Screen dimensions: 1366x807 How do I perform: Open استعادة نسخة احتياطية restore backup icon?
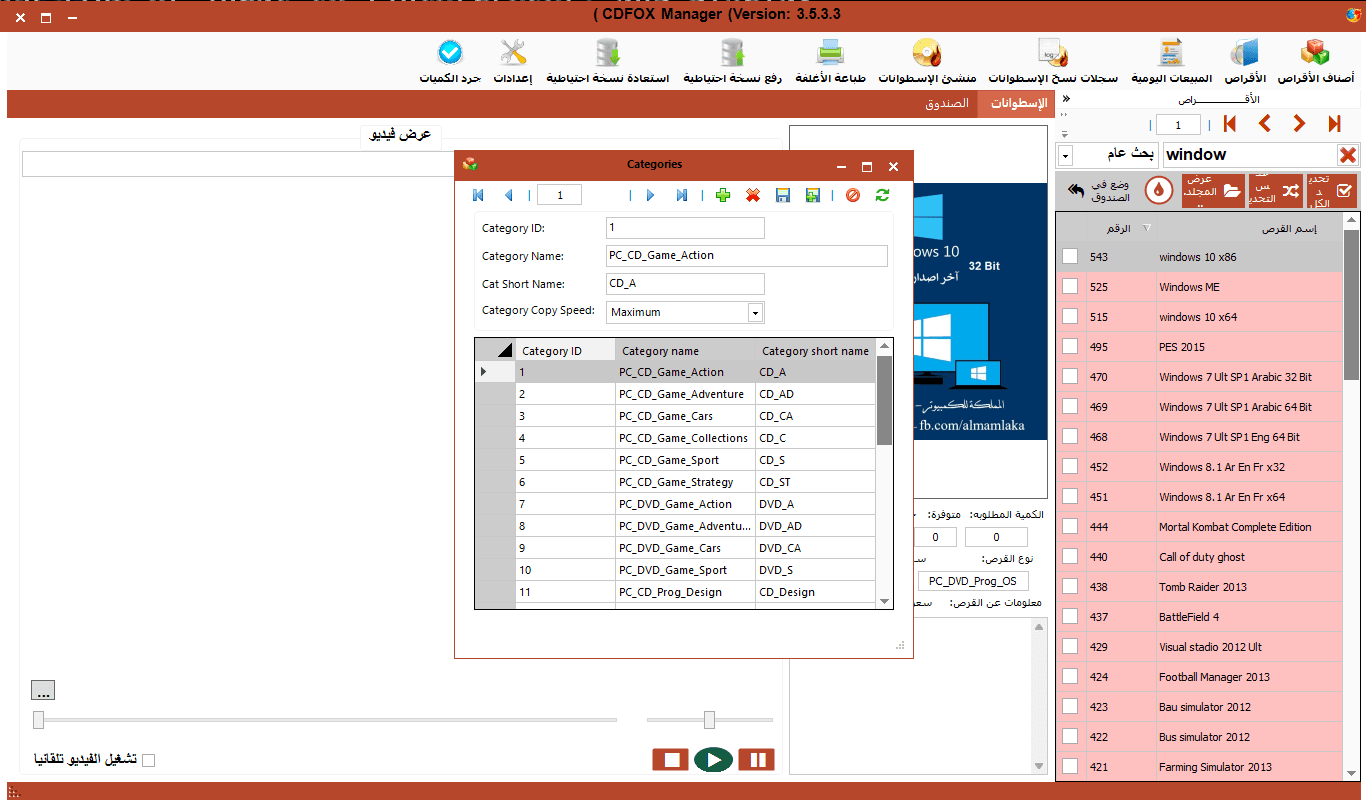pyautogui.click(x=608, y=62)
